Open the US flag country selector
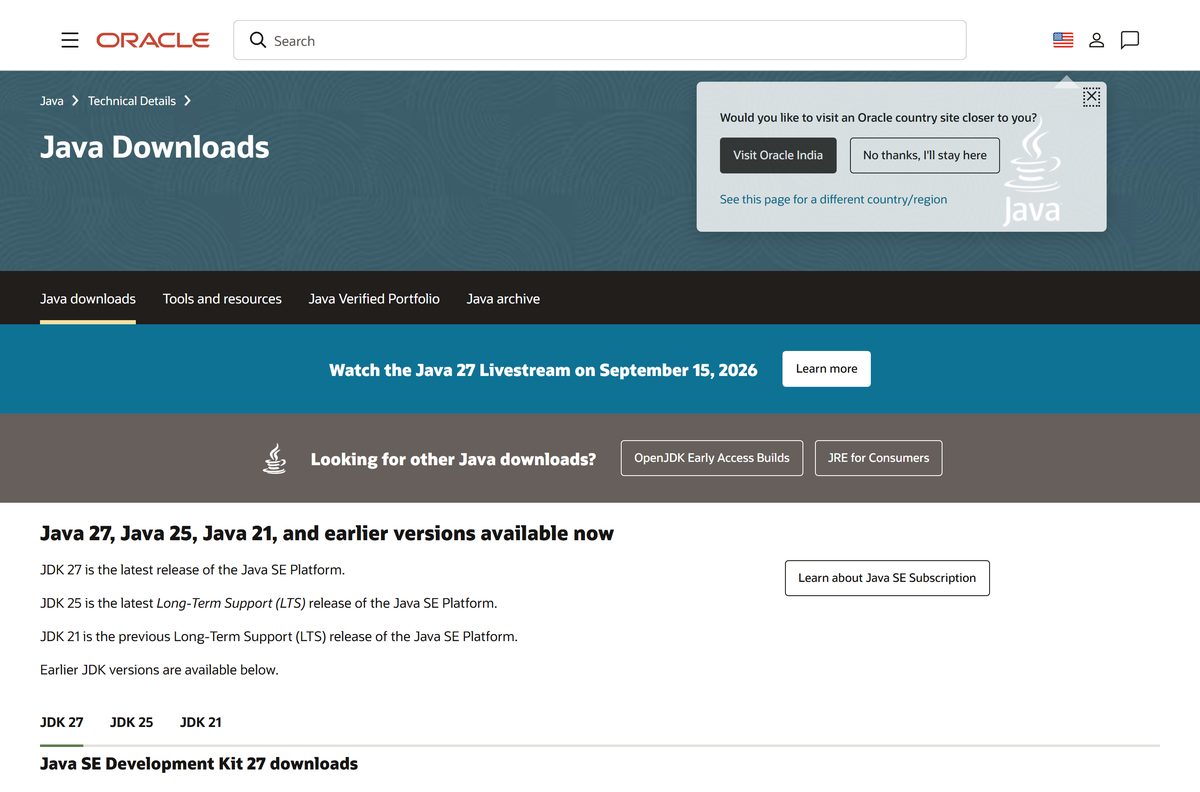The width and height of the screenshot is (1200, 792). pos(1063,40)
